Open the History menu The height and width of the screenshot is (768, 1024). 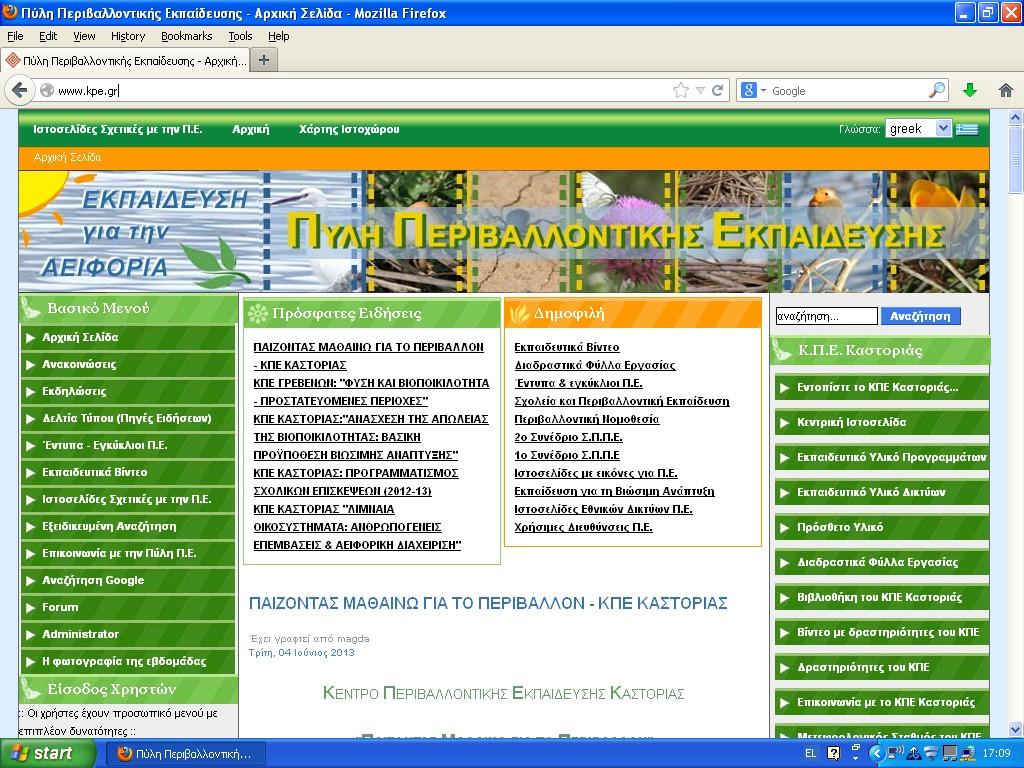(128, 36)
